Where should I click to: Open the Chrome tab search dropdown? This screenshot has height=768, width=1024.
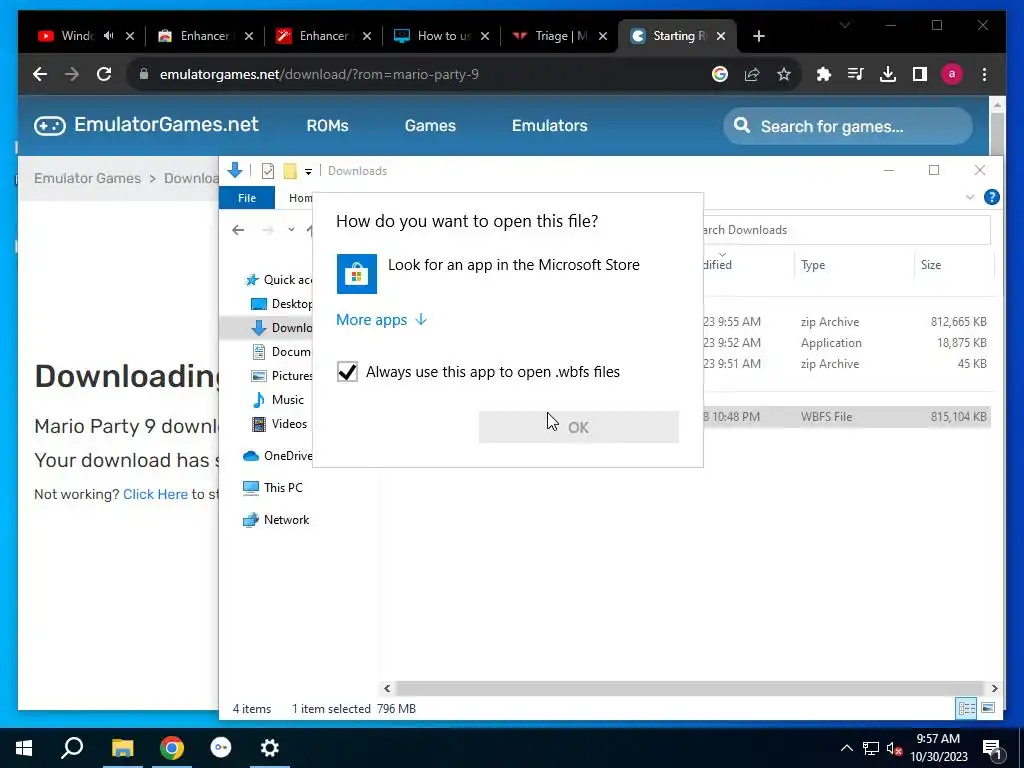(x=845, y=25)
